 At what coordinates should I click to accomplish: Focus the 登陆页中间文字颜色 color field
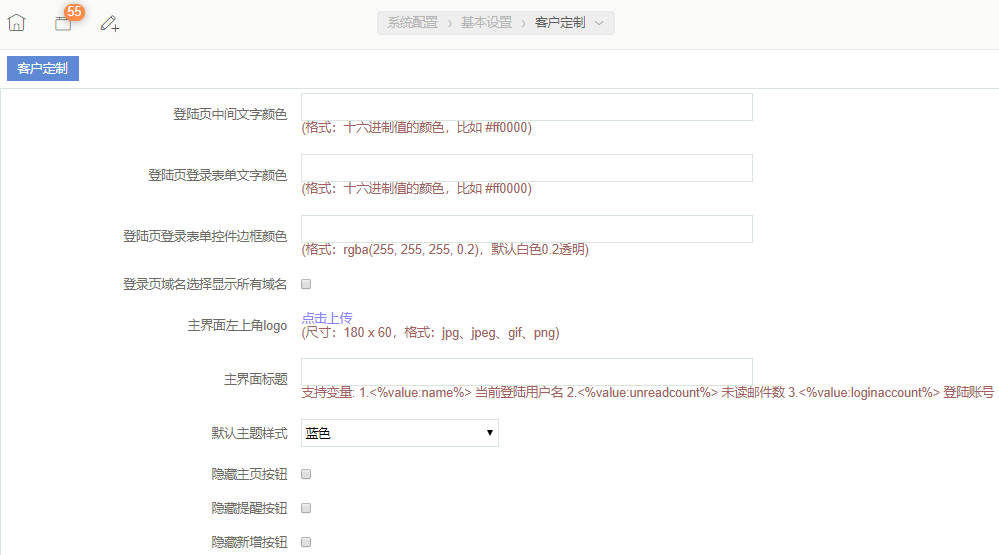coord(526,107)
